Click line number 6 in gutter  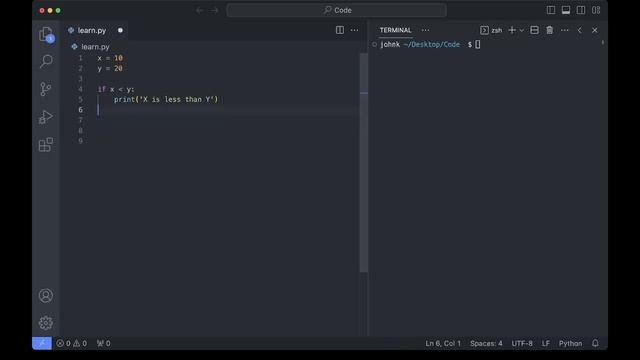(80, 110)
